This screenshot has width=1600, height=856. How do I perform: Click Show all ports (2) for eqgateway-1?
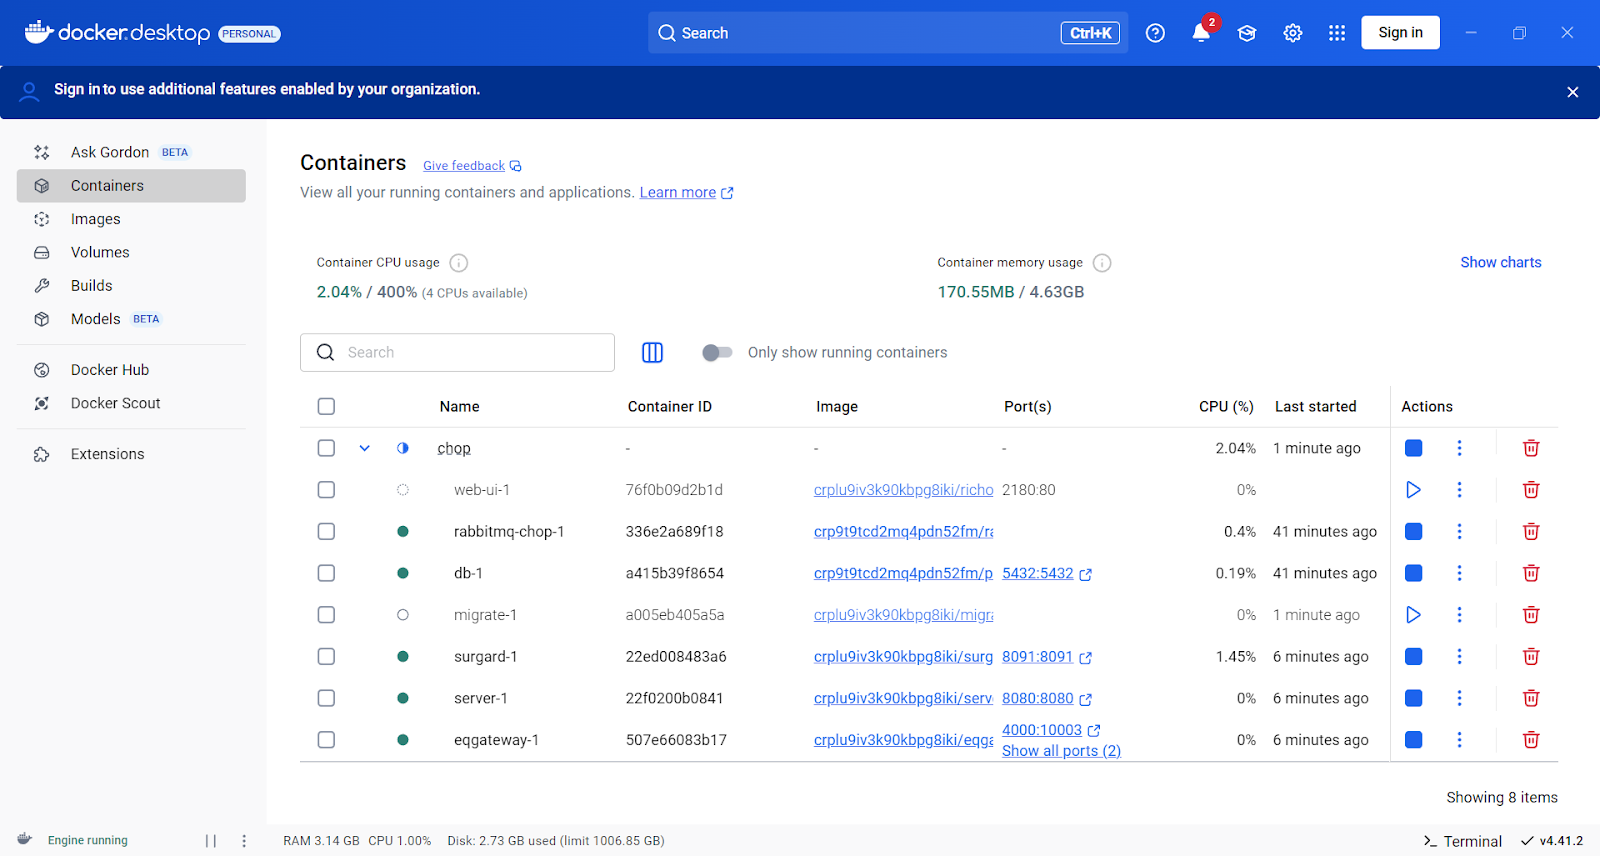1061,751
